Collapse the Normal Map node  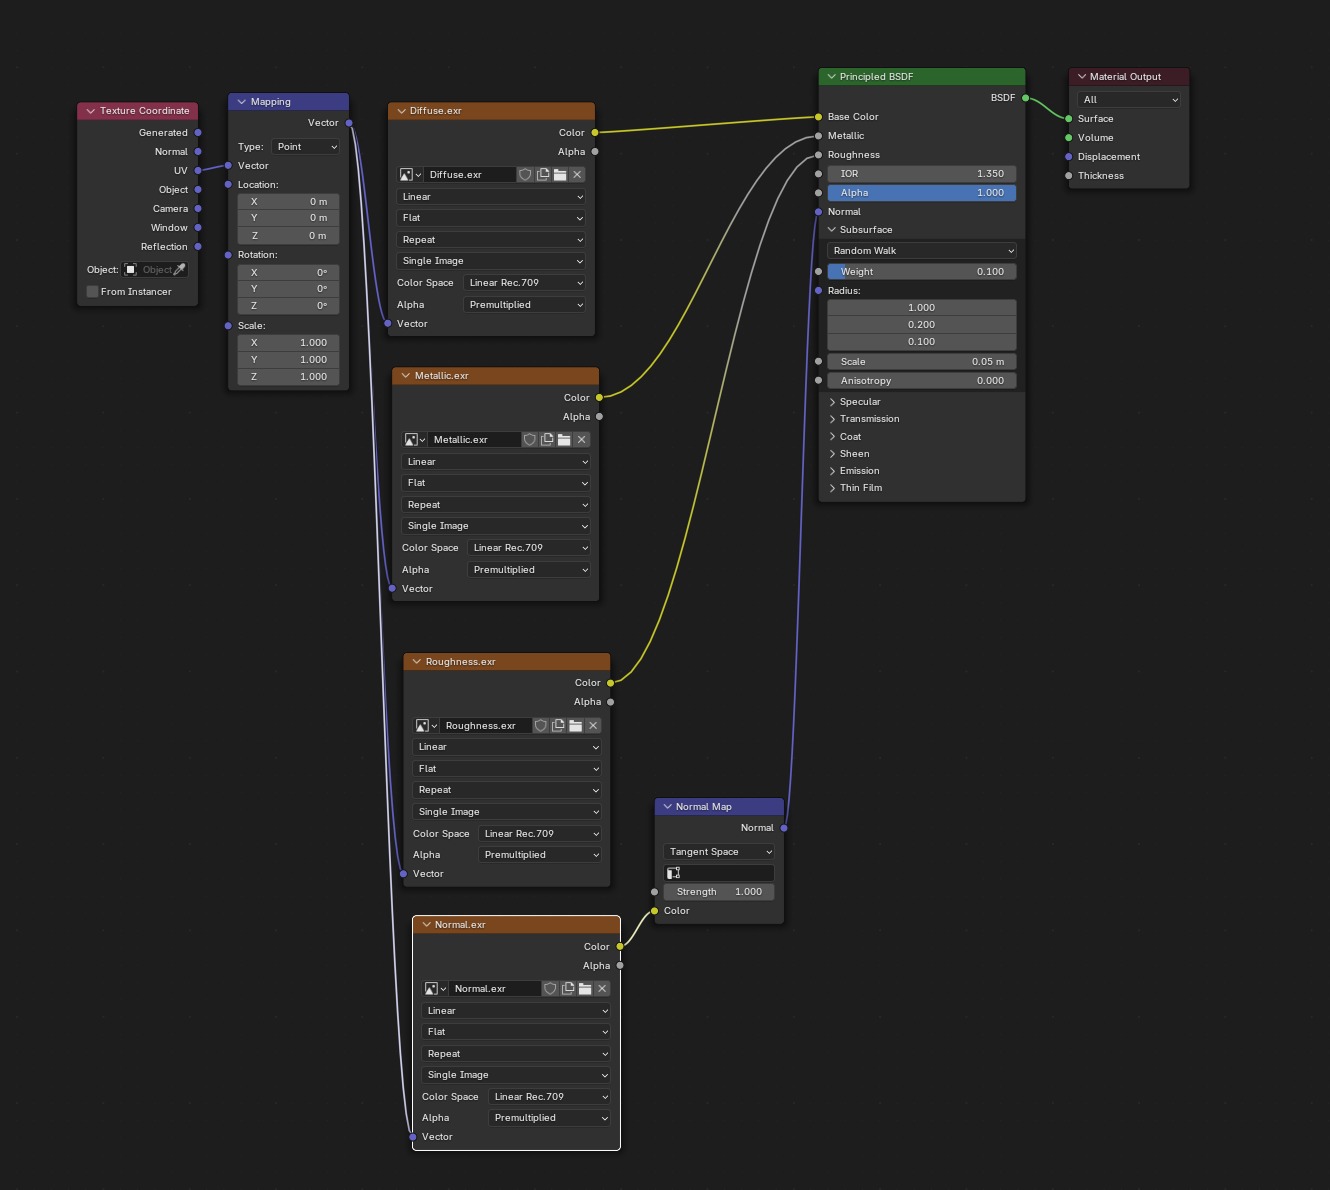pyautogui.click(x=667, y=807)
